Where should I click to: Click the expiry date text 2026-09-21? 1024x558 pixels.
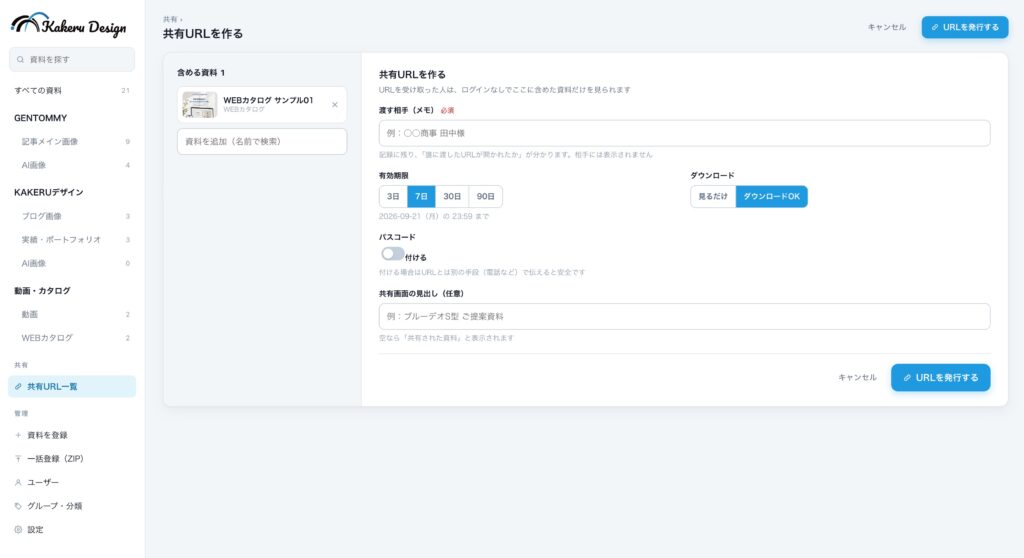[x=434, y=216]
